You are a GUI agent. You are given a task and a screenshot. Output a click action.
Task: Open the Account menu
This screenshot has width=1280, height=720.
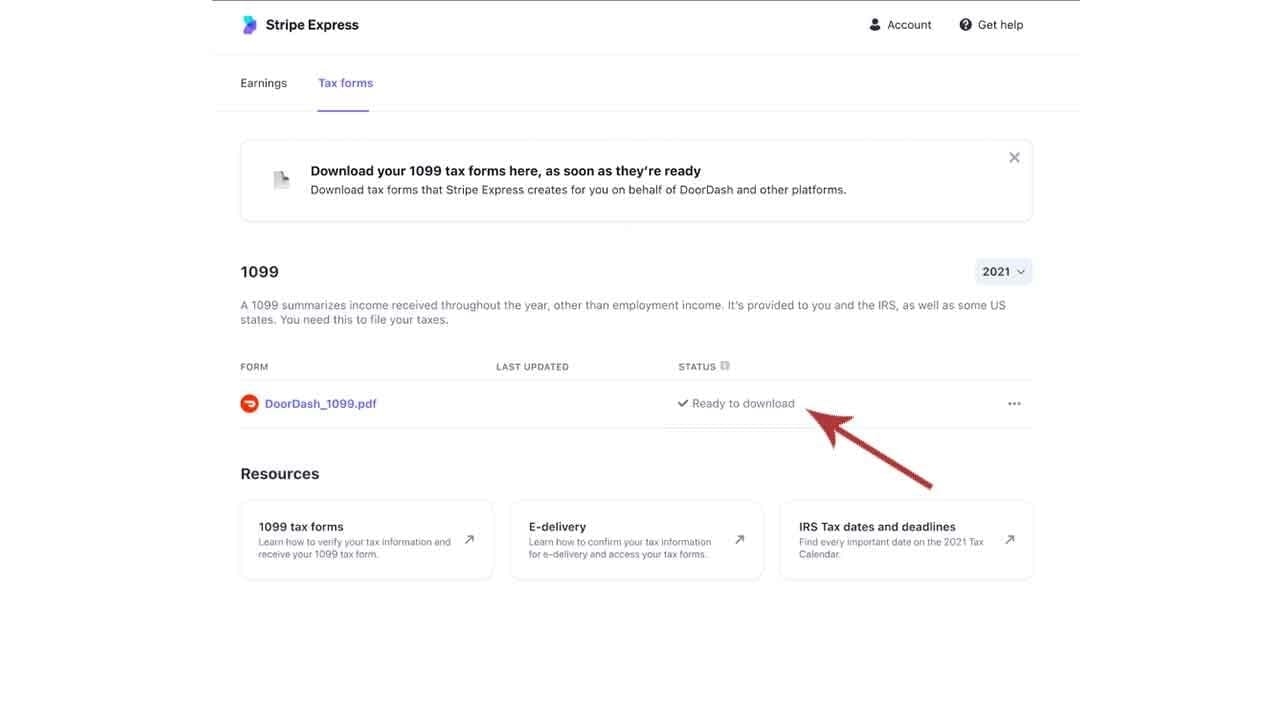click(900, 25)
